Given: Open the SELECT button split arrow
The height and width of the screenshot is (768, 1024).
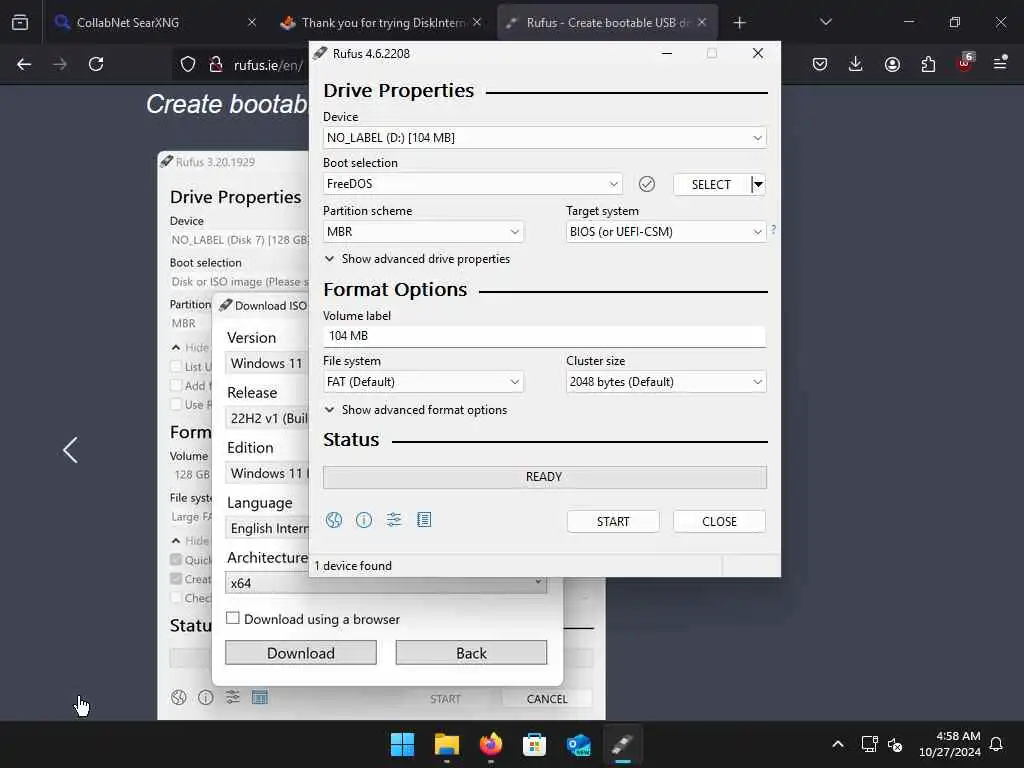Looking at the screenshot, I should click(758, 184).
